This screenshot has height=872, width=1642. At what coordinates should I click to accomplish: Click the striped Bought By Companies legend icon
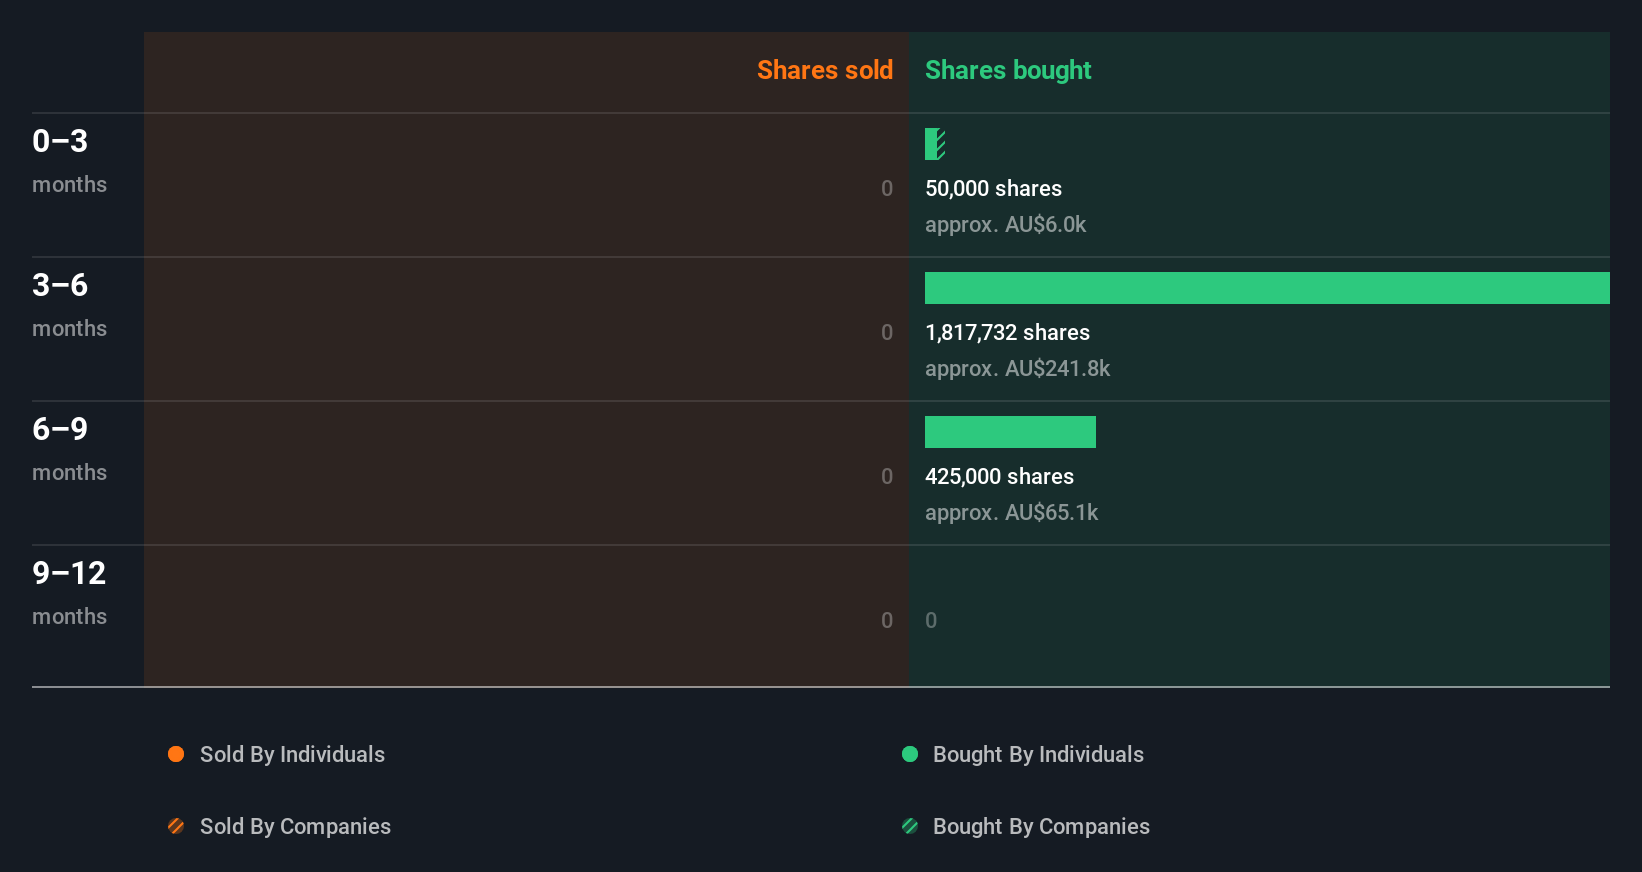(x=910, y=826)
